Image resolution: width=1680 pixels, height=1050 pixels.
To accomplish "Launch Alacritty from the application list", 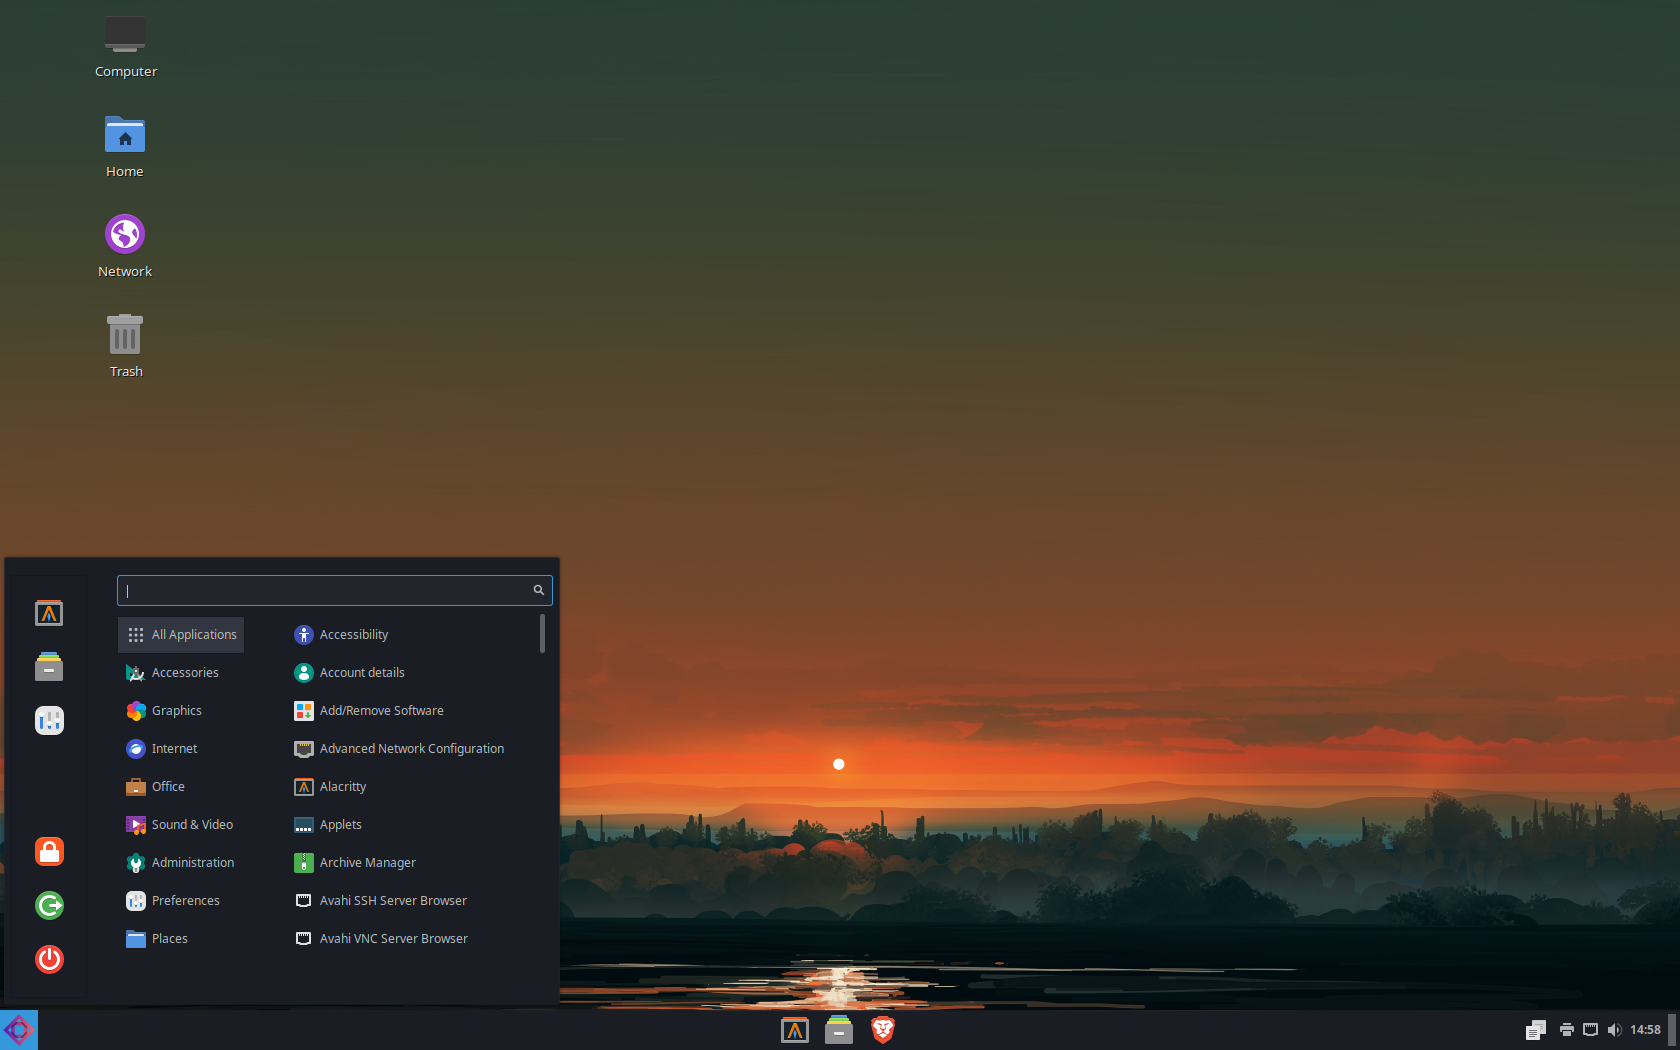I will (411, 787).
